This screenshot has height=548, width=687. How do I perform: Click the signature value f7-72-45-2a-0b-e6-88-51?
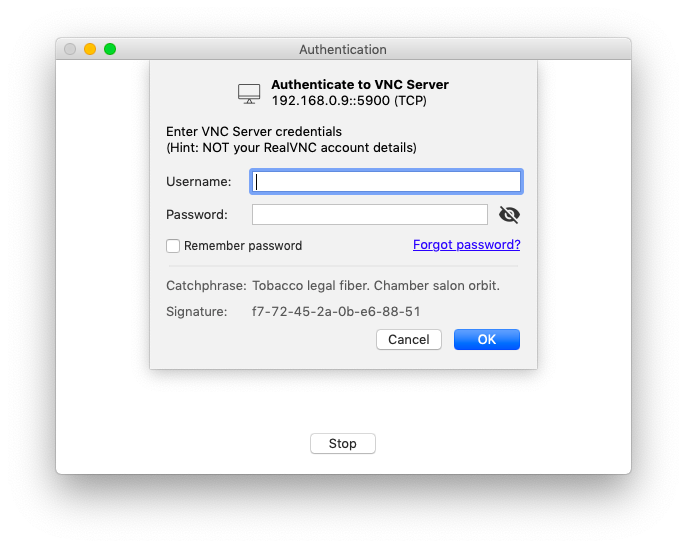tap(336, 312)
